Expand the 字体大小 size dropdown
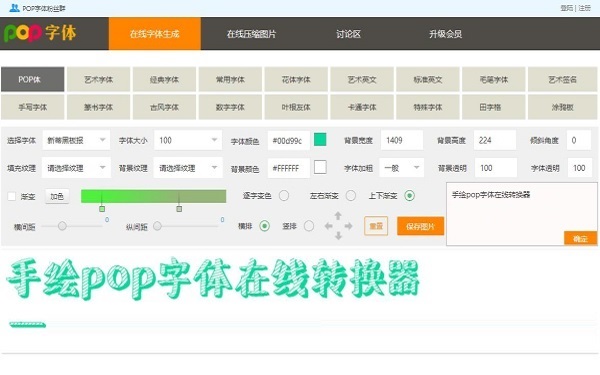This screenshot has height=375, width=600. coord(188,140)
